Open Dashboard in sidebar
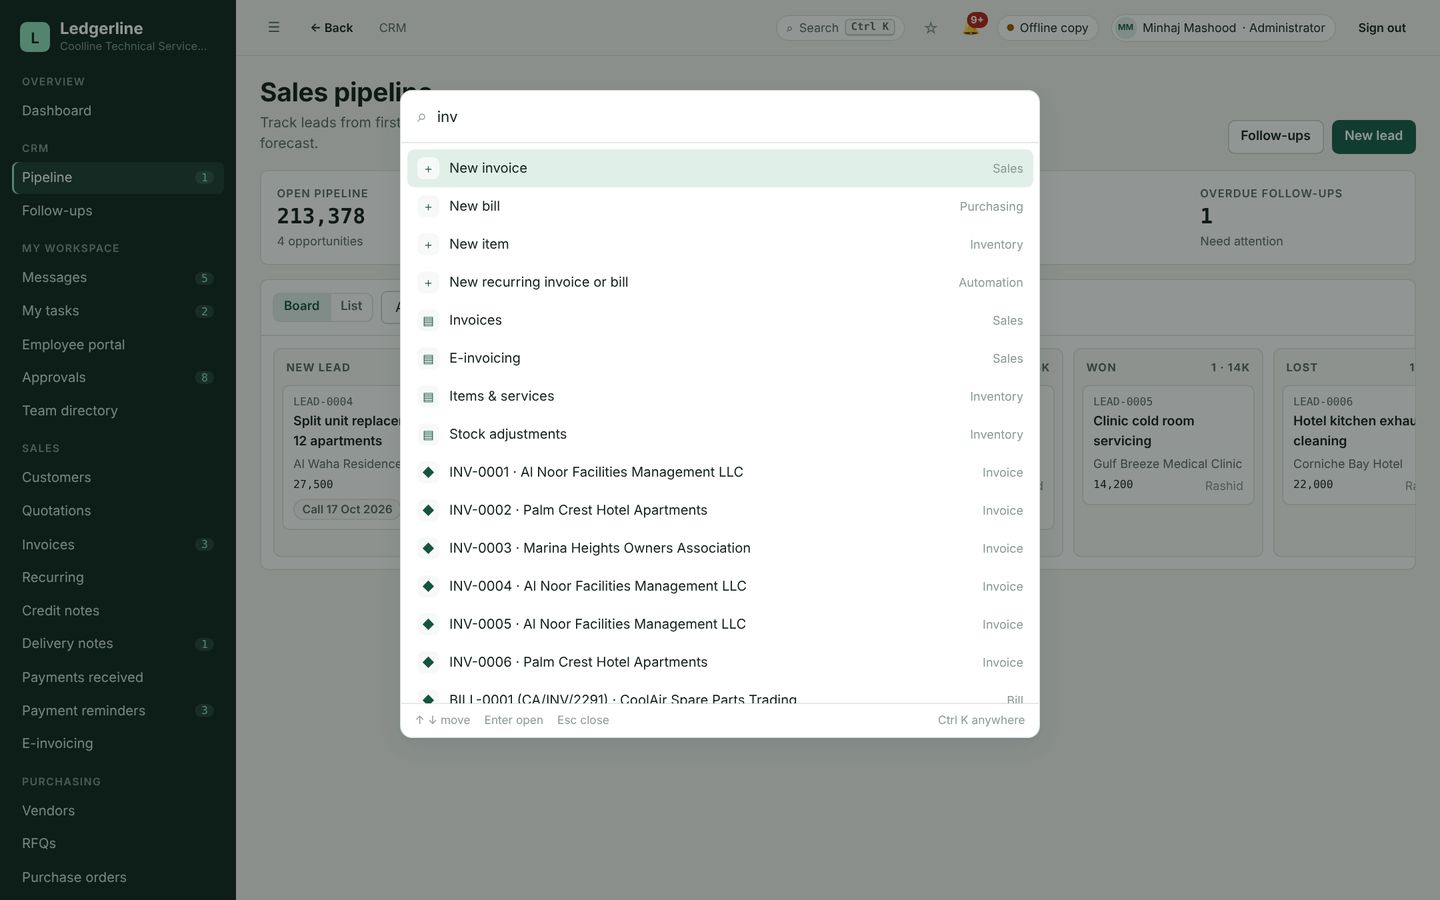This screenshot has height=900, width=1440. pyautogui.click(x=118, y=111)
